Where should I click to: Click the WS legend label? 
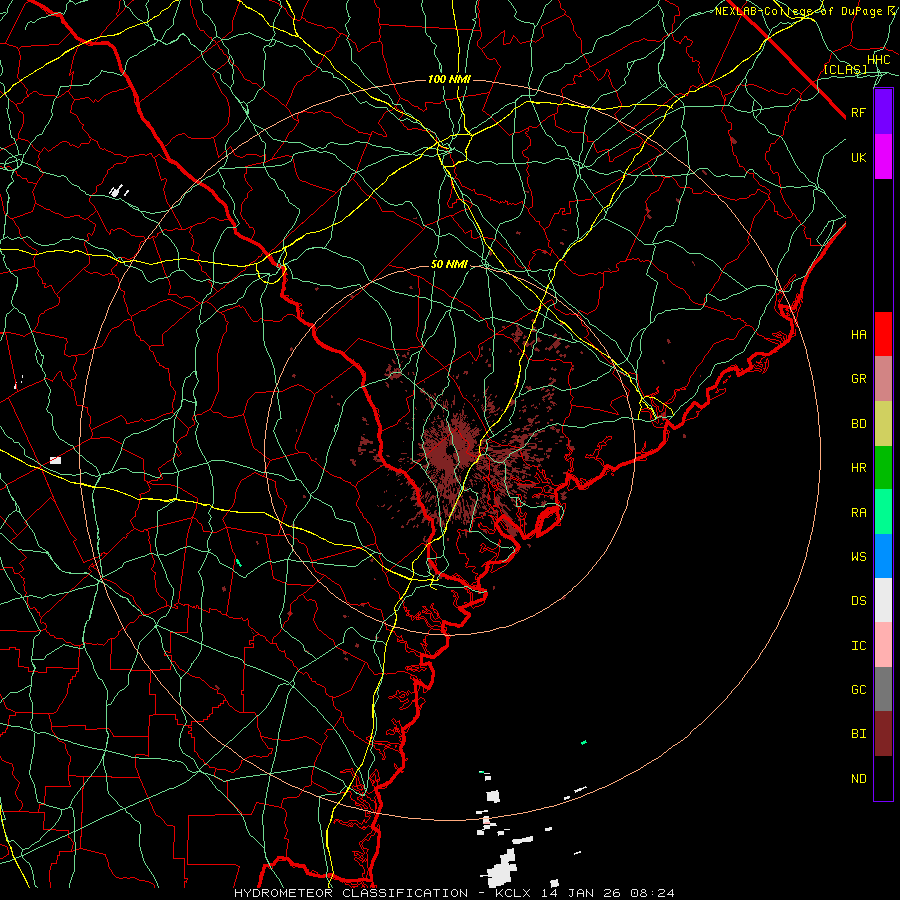pyautogui.click(x=859, y=557)
